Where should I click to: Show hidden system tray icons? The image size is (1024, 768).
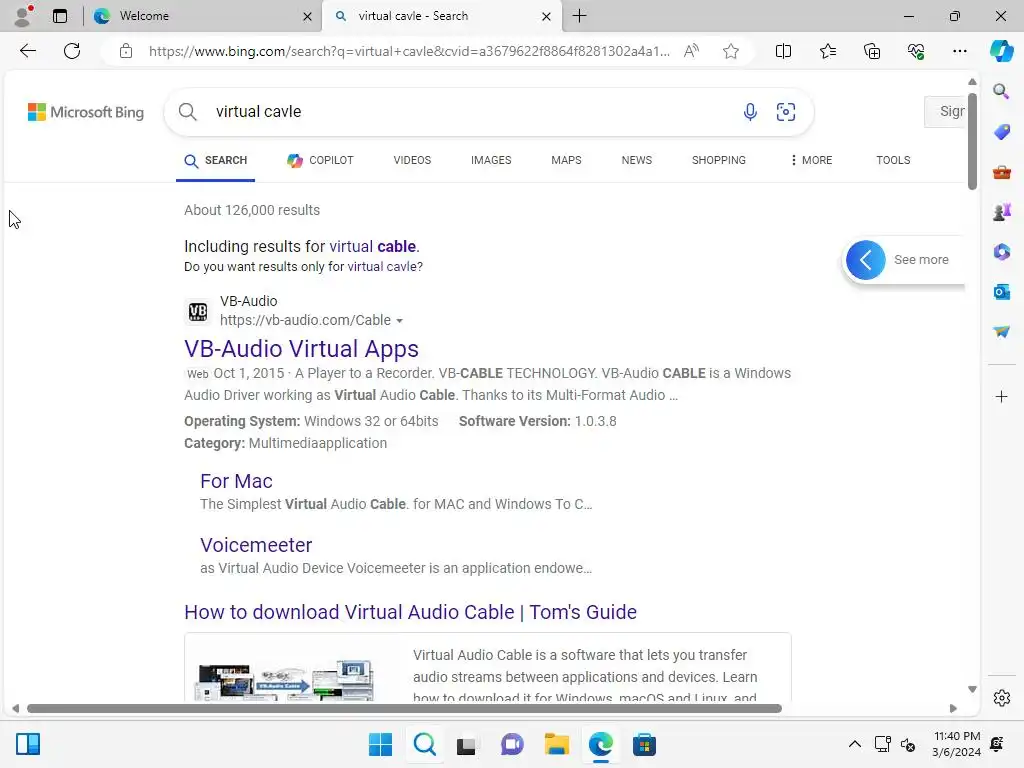pos(854,744)
